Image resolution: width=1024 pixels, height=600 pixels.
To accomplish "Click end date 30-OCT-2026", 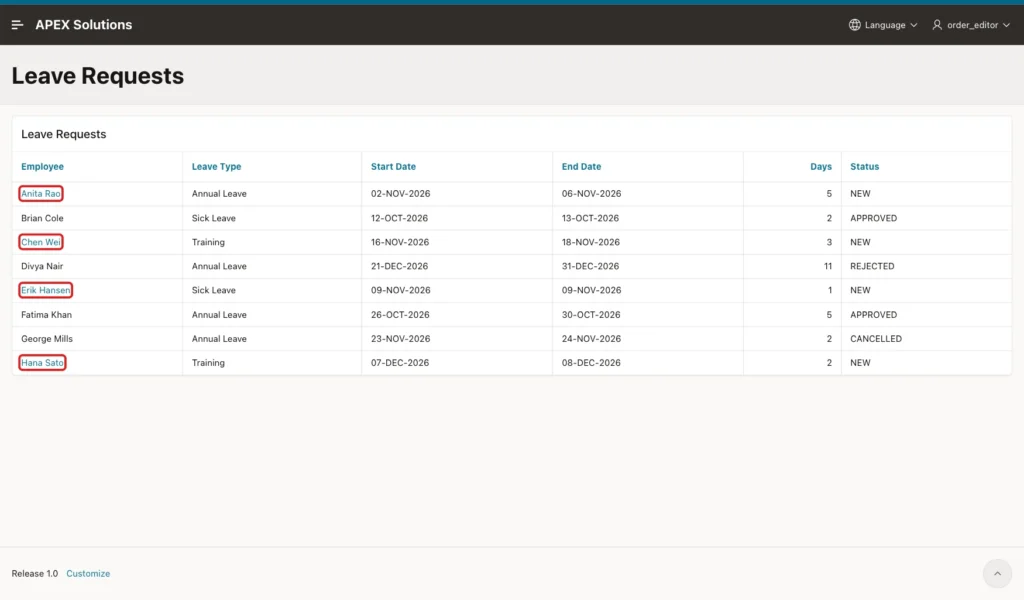I will coord(591,315).
